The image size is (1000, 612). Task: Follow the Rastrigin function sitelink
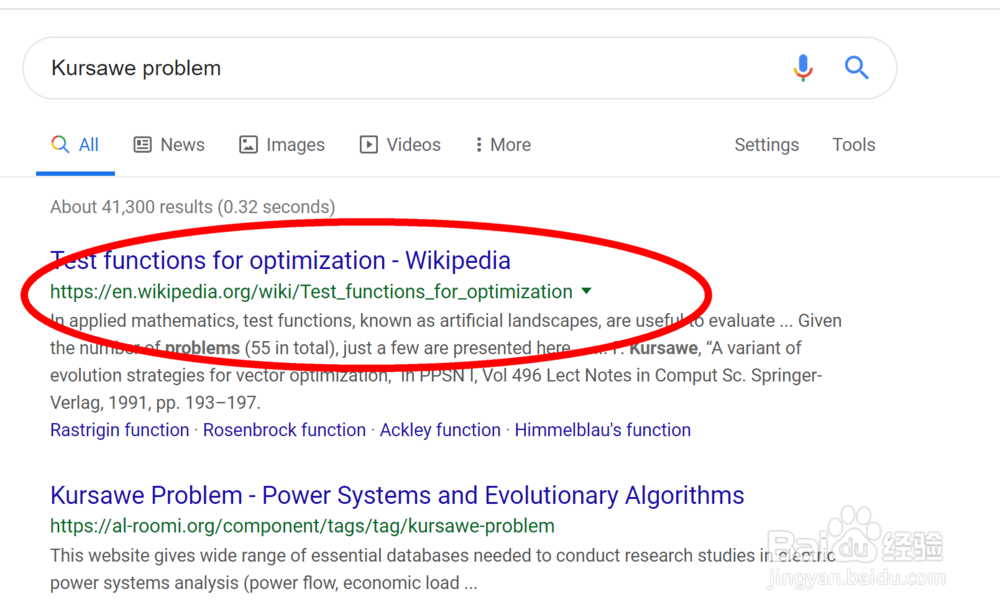119,430
